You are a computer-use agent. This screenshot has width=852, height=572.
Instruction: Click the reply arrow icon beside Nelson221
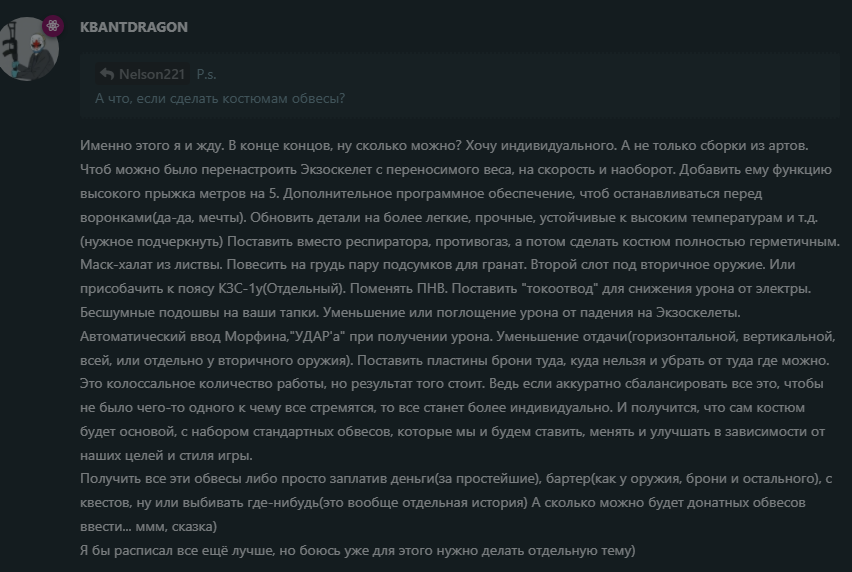pyautogui.click(x=107, y=74)
